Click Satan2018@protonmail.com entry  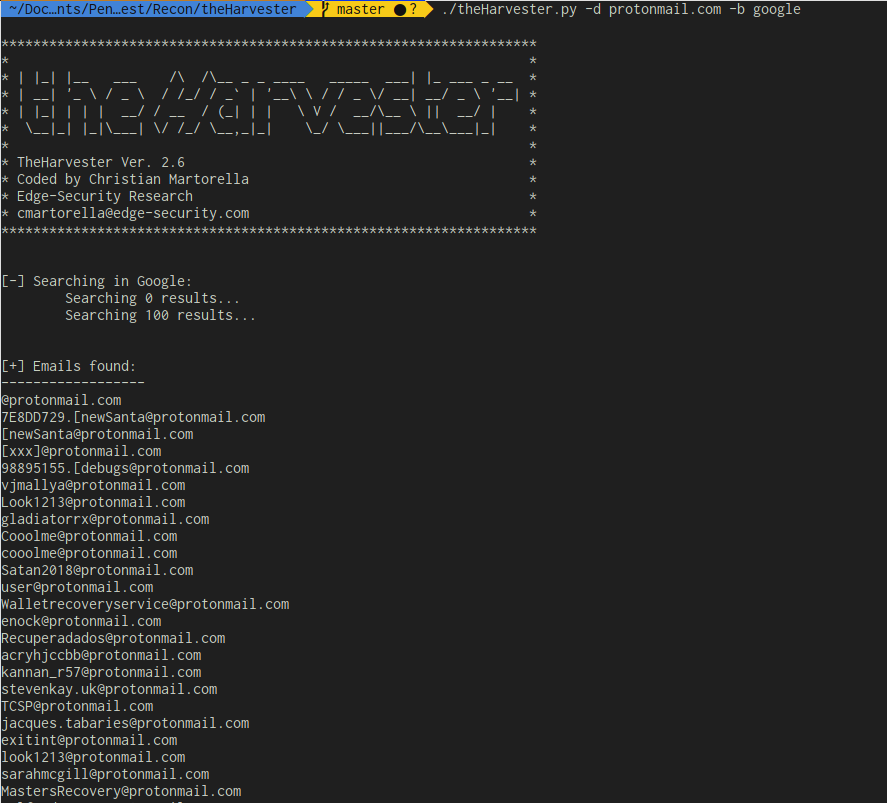click(97, 570)
